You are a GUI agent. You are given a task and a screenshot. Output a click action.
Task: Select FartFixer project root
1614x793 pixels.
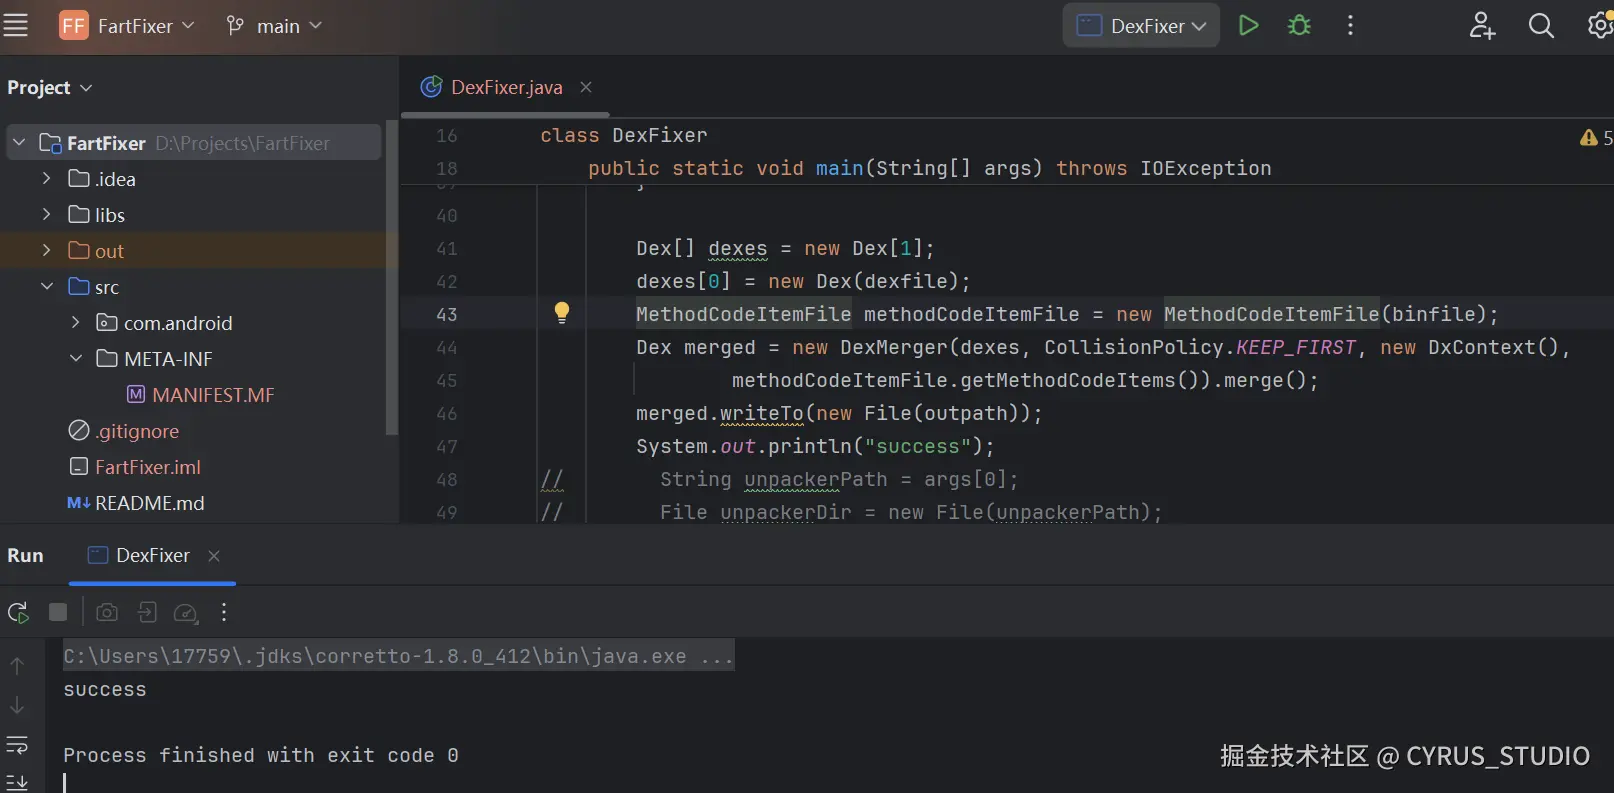(x=194, y=143)
